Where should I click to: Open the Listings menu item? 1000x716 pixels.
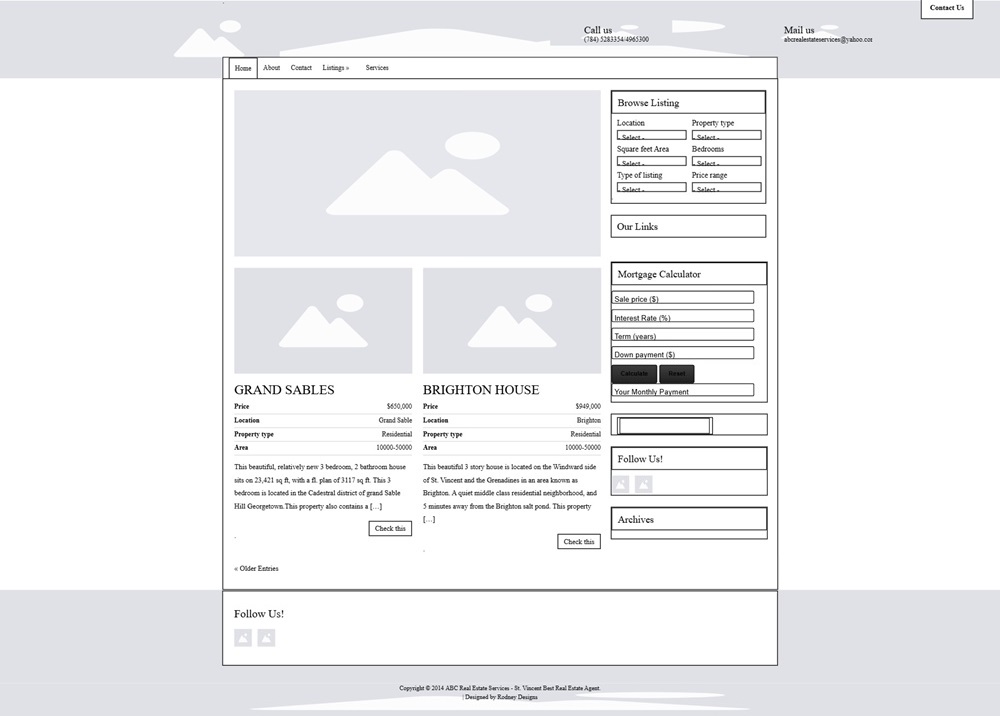pyautogui.click(x=335, y=68)
